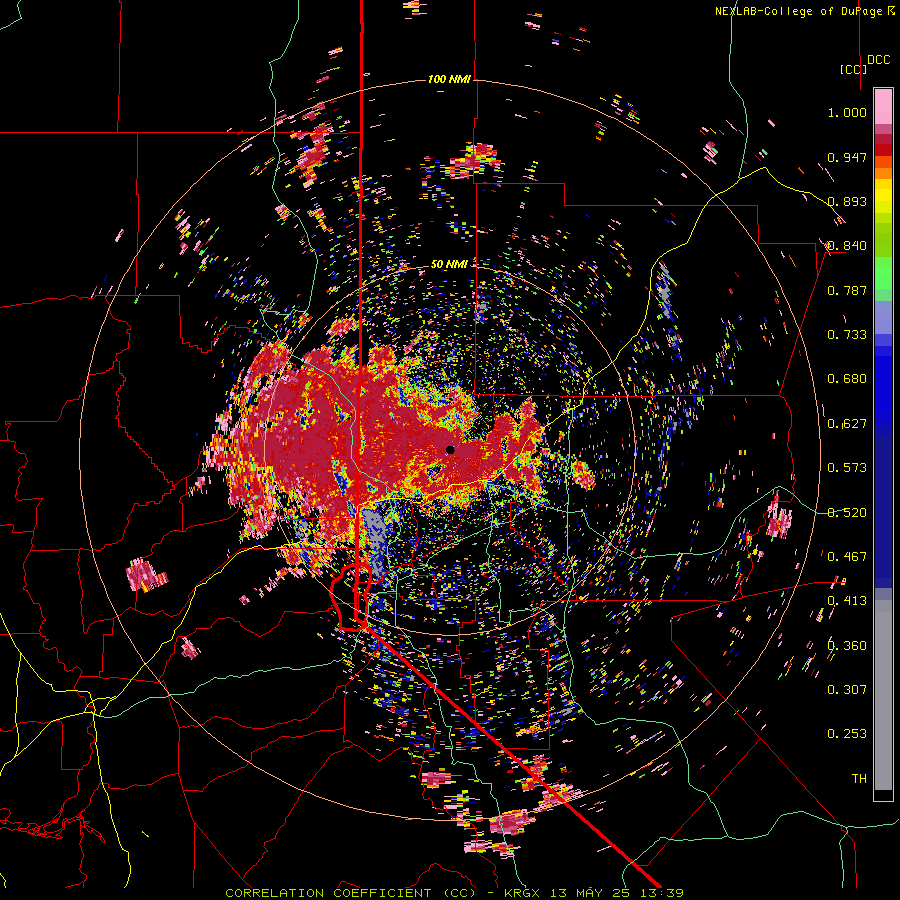This screenshot has height=900, width=900.
Task: Click the 0.840 color scale value
Action: 847,246
